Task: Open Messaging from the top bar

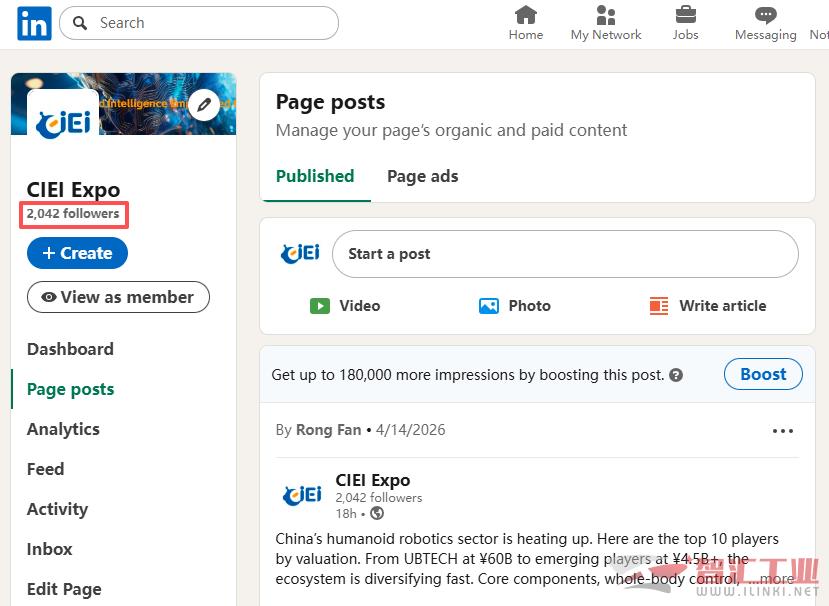Action: click(765, 22)
